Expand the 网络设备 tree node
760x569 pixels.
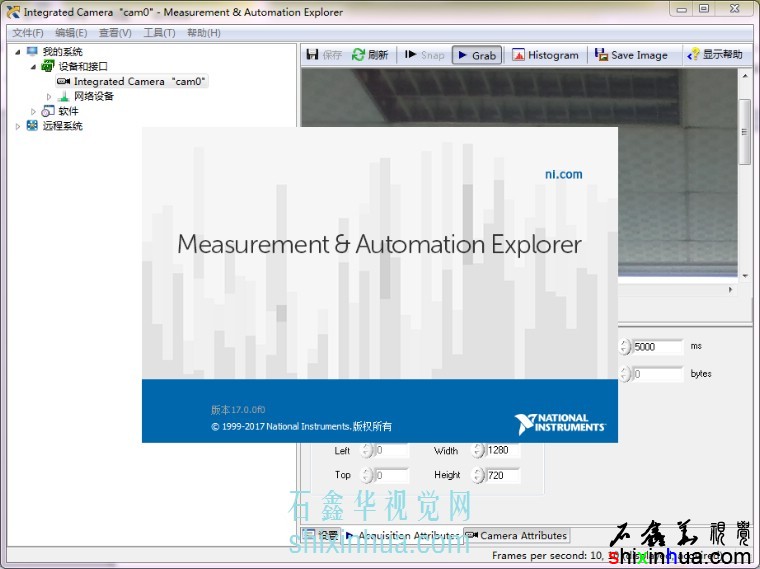click(48, 97)
